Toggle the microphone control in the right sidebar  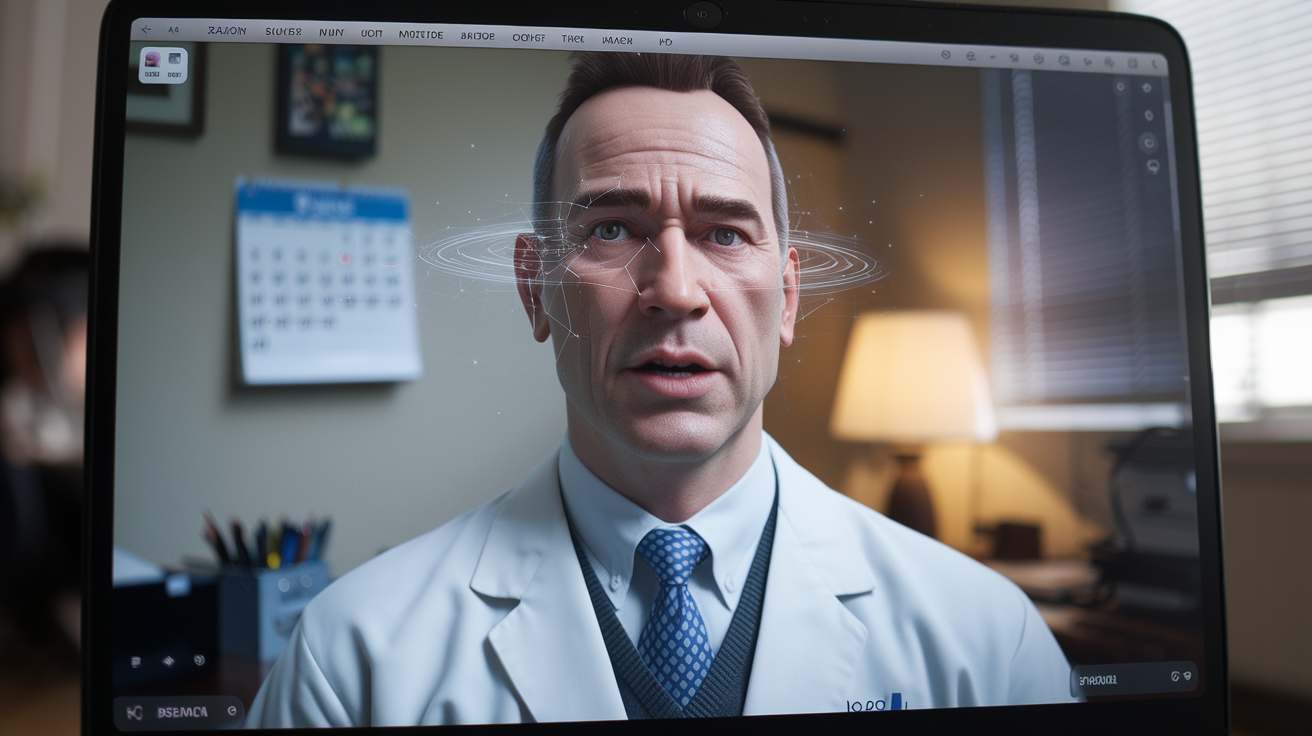1150,115
